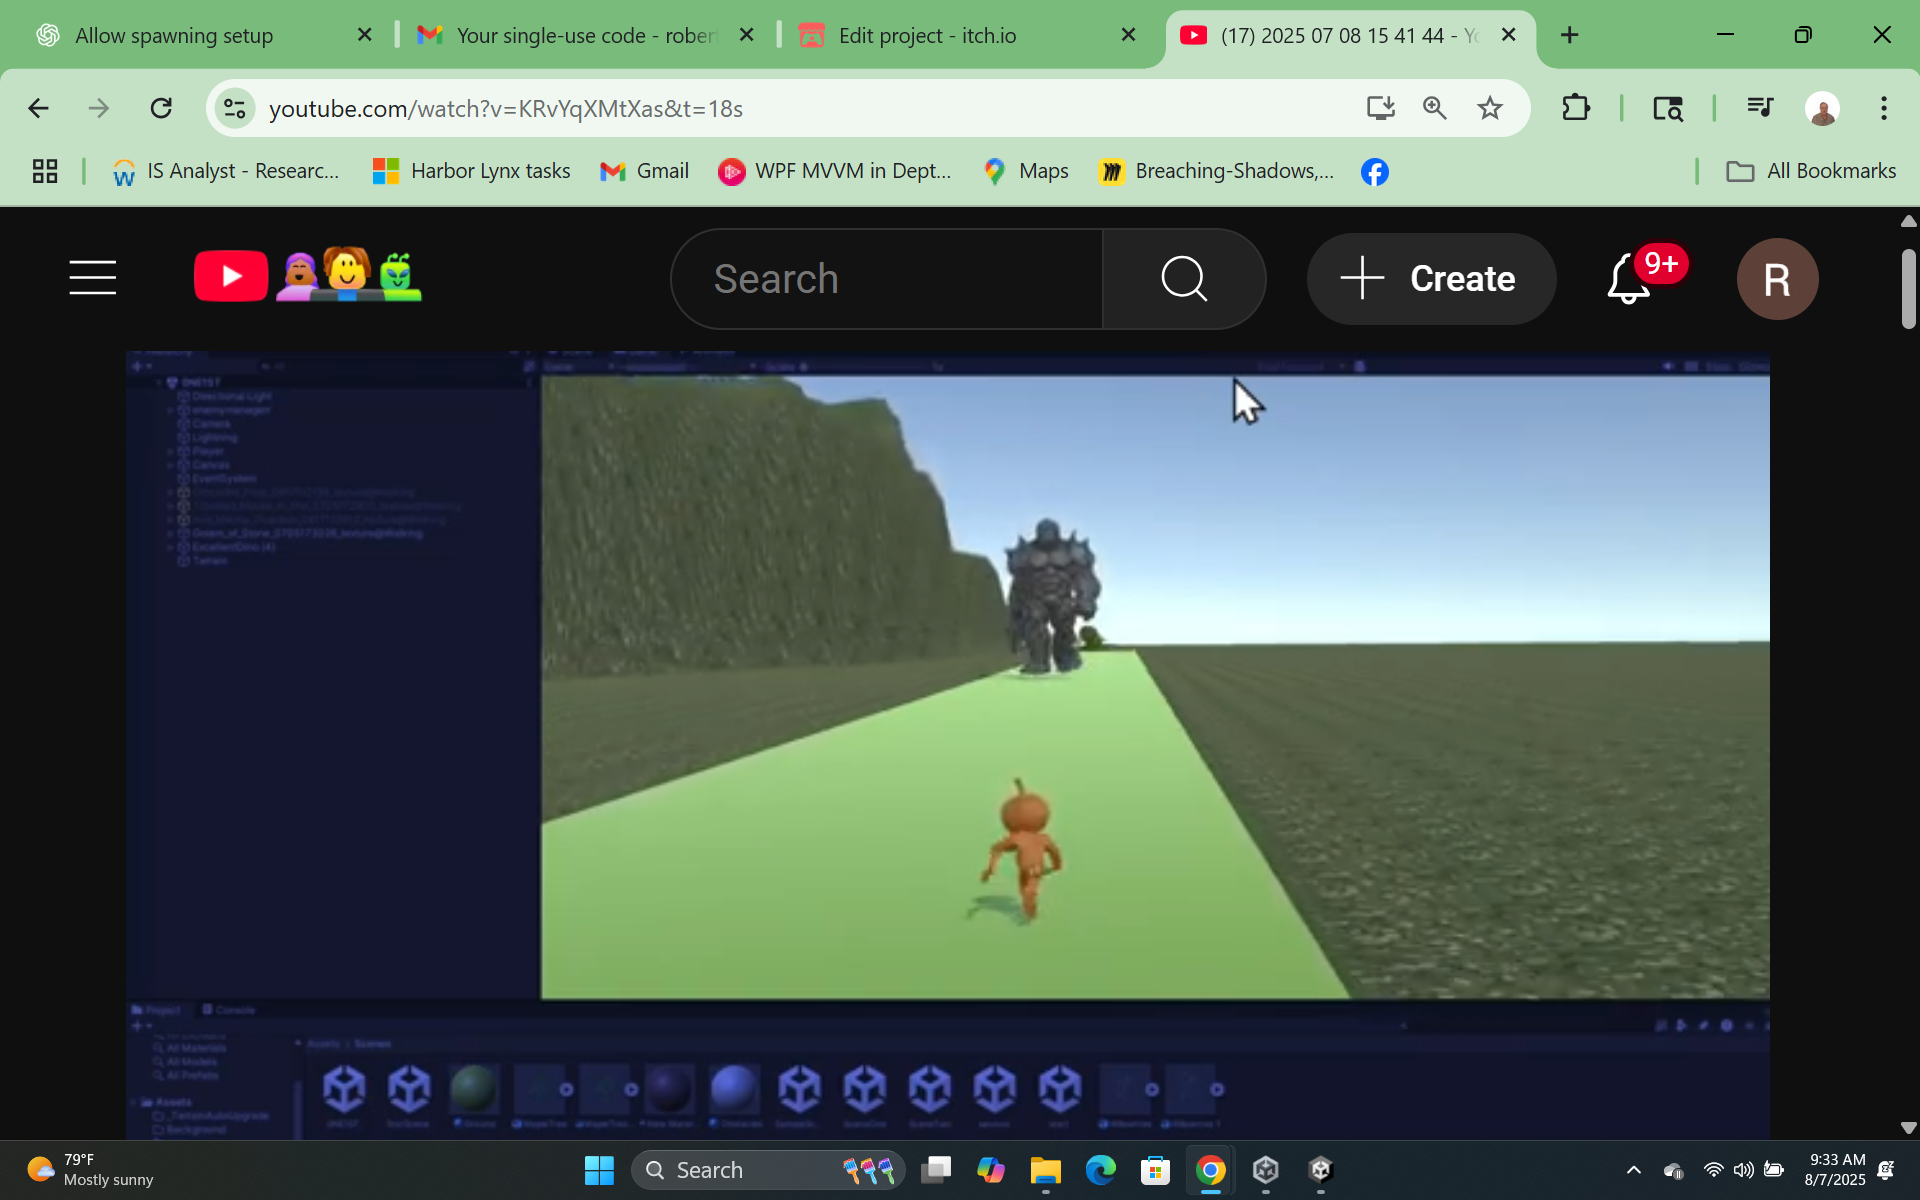This screenshot has width=1920, height=1200.
Task: Click the page vertical scrollbar thumb
Action: [x=1908, y=290]
